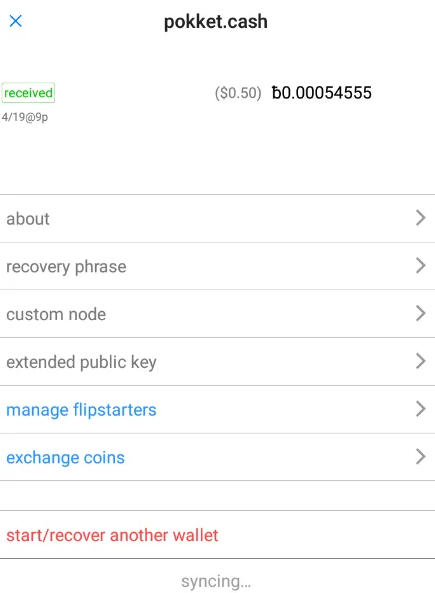Select the custom node option
The image size is (435, 593).
pyautogui.click(x=218, y=314)
